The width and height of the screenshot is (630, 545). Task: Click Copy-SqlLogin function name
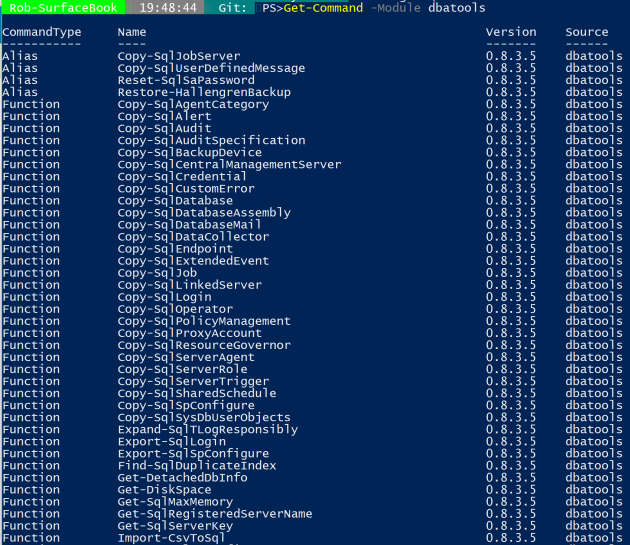pos(164,297)
